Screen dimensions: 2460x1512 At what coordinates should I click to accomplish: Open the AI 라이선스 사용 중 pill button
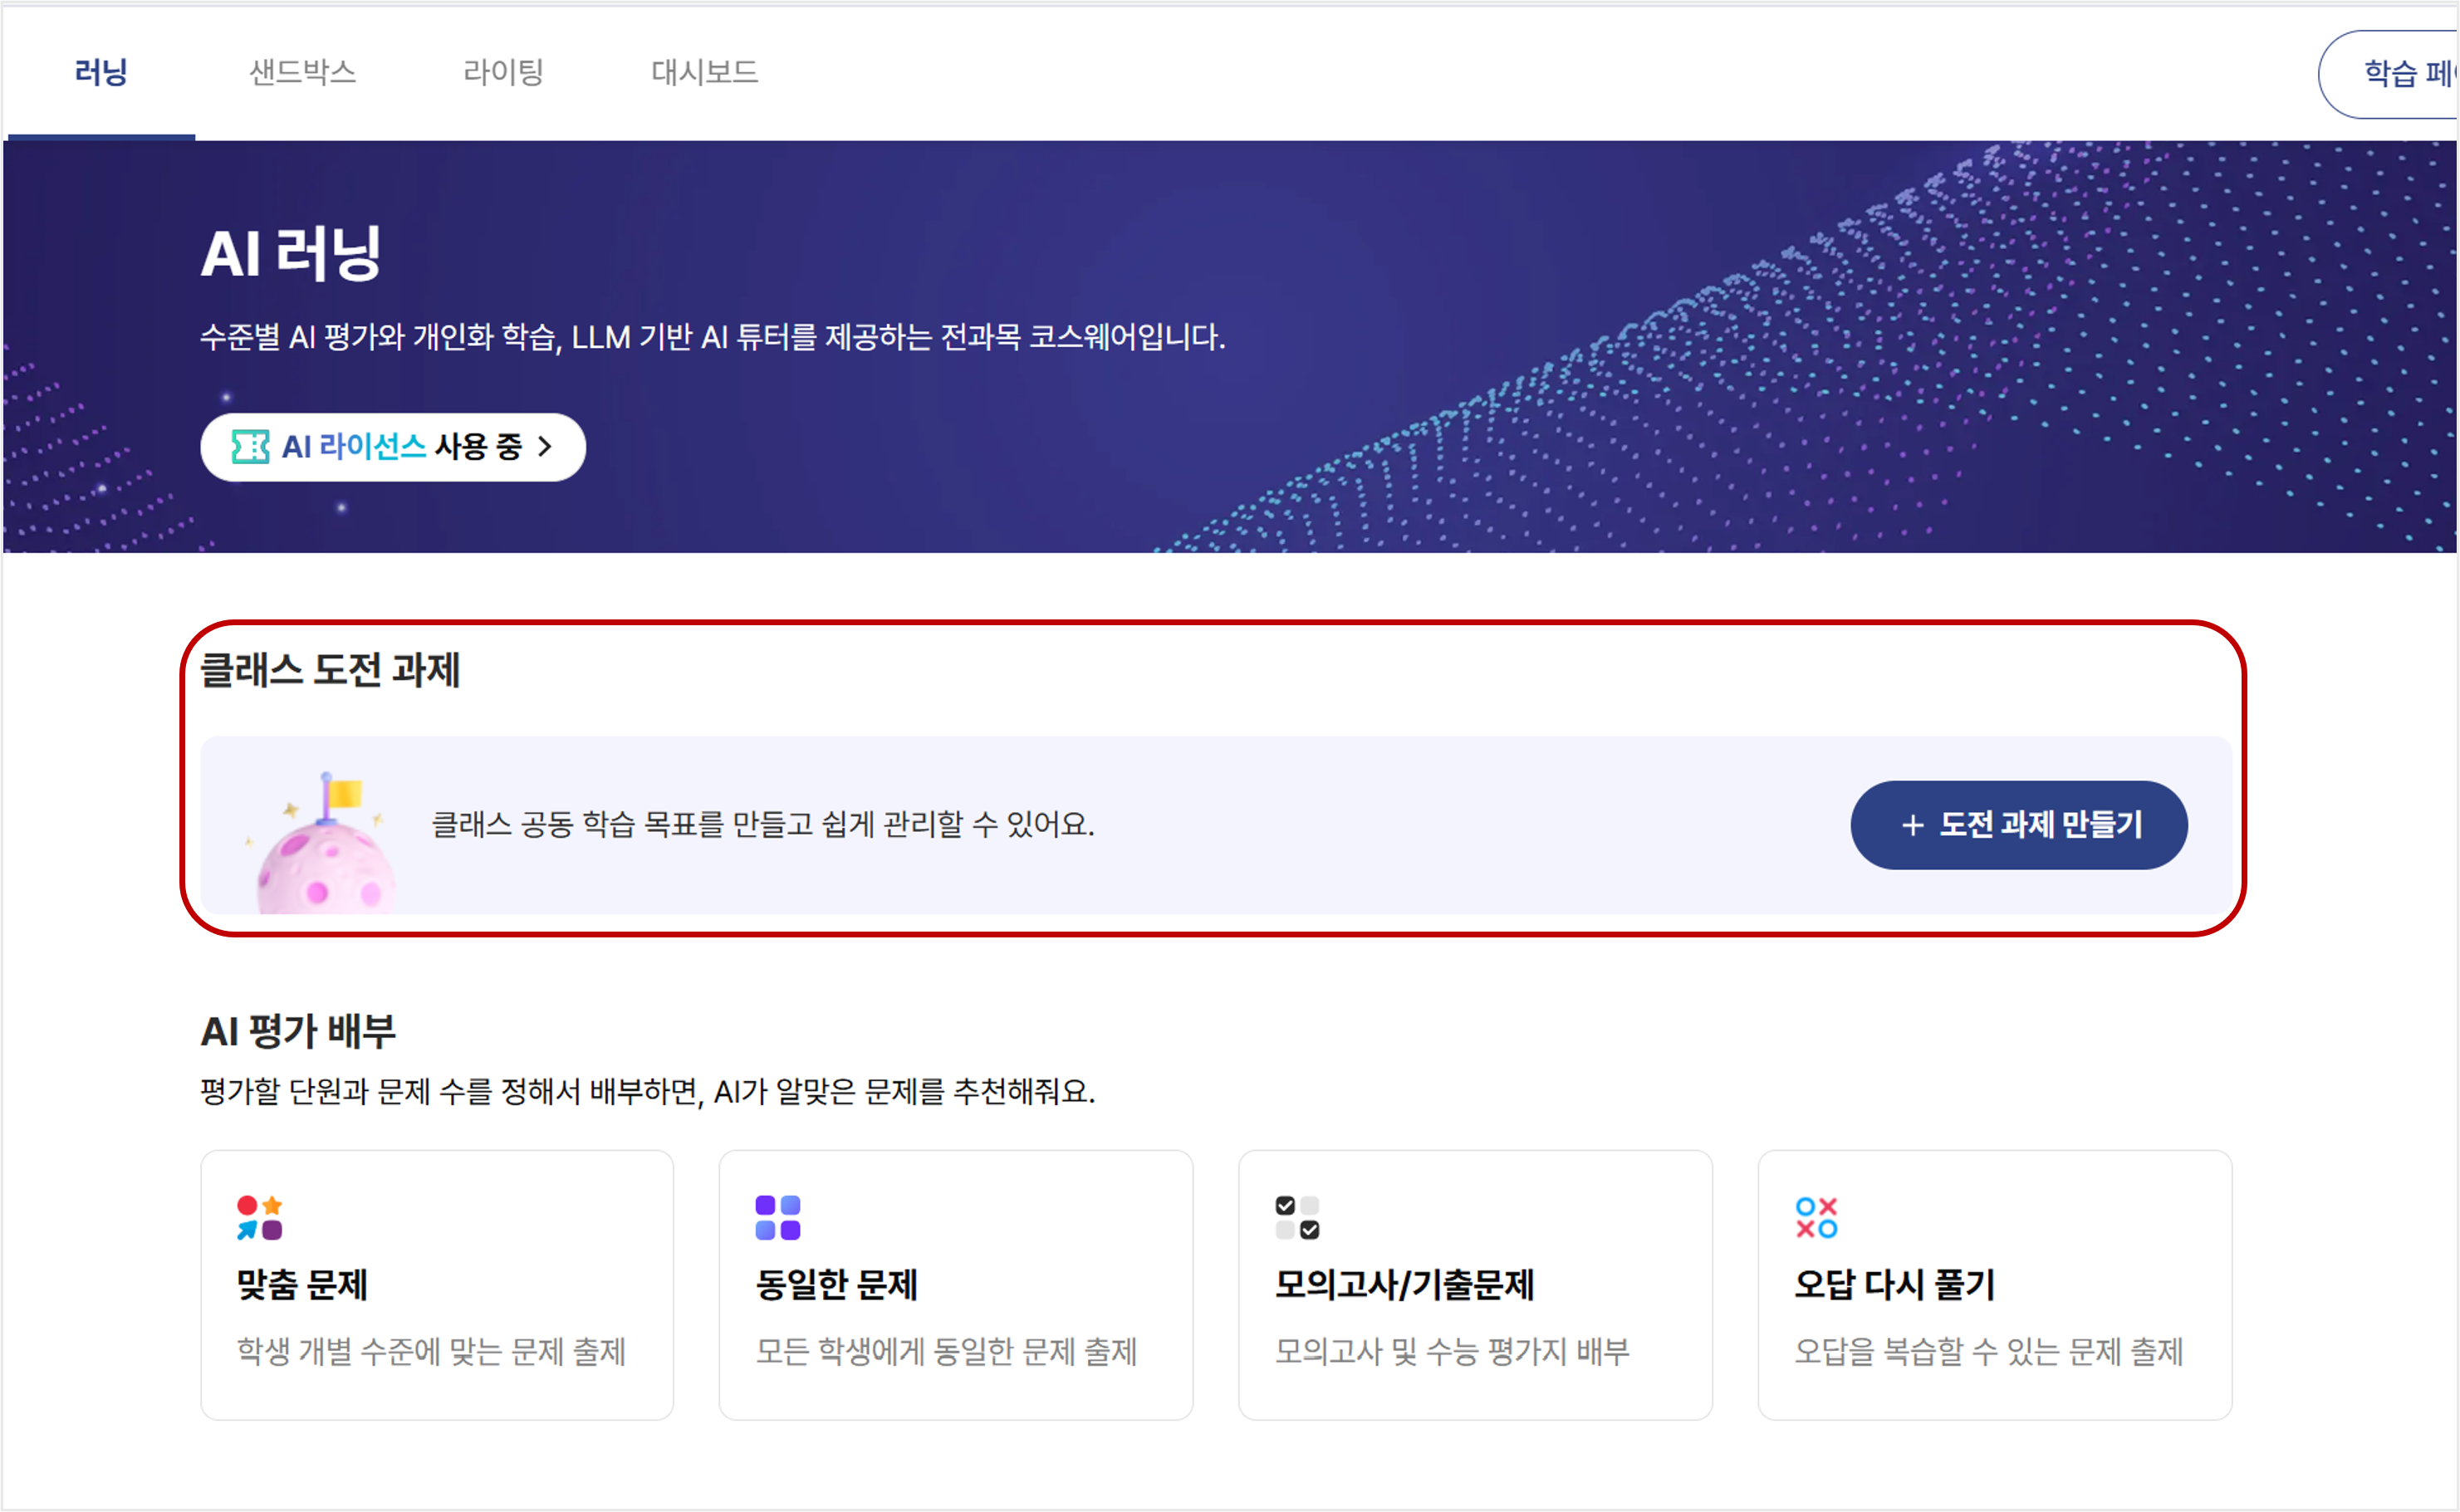[392, 447]
